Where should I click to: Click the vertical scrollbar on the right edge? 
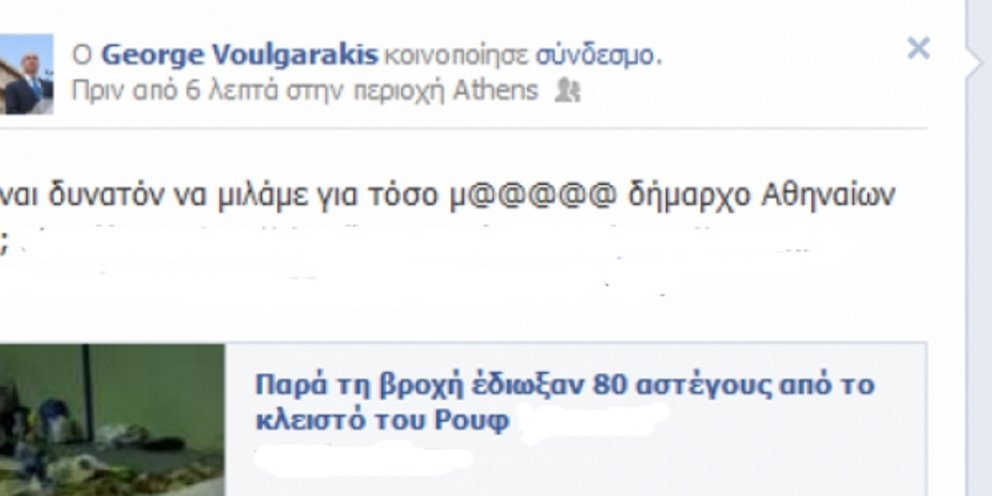point(979,248)
